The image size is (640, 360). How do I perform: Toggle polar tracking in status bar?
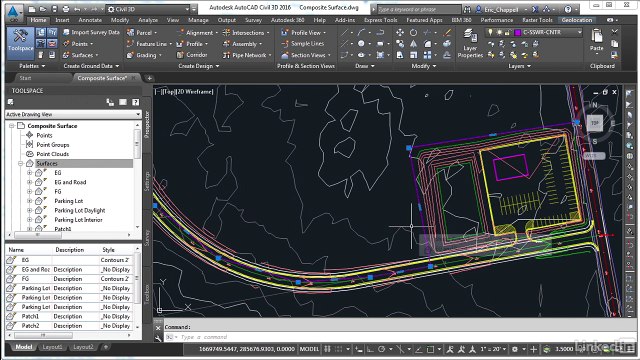click(382, 349)
